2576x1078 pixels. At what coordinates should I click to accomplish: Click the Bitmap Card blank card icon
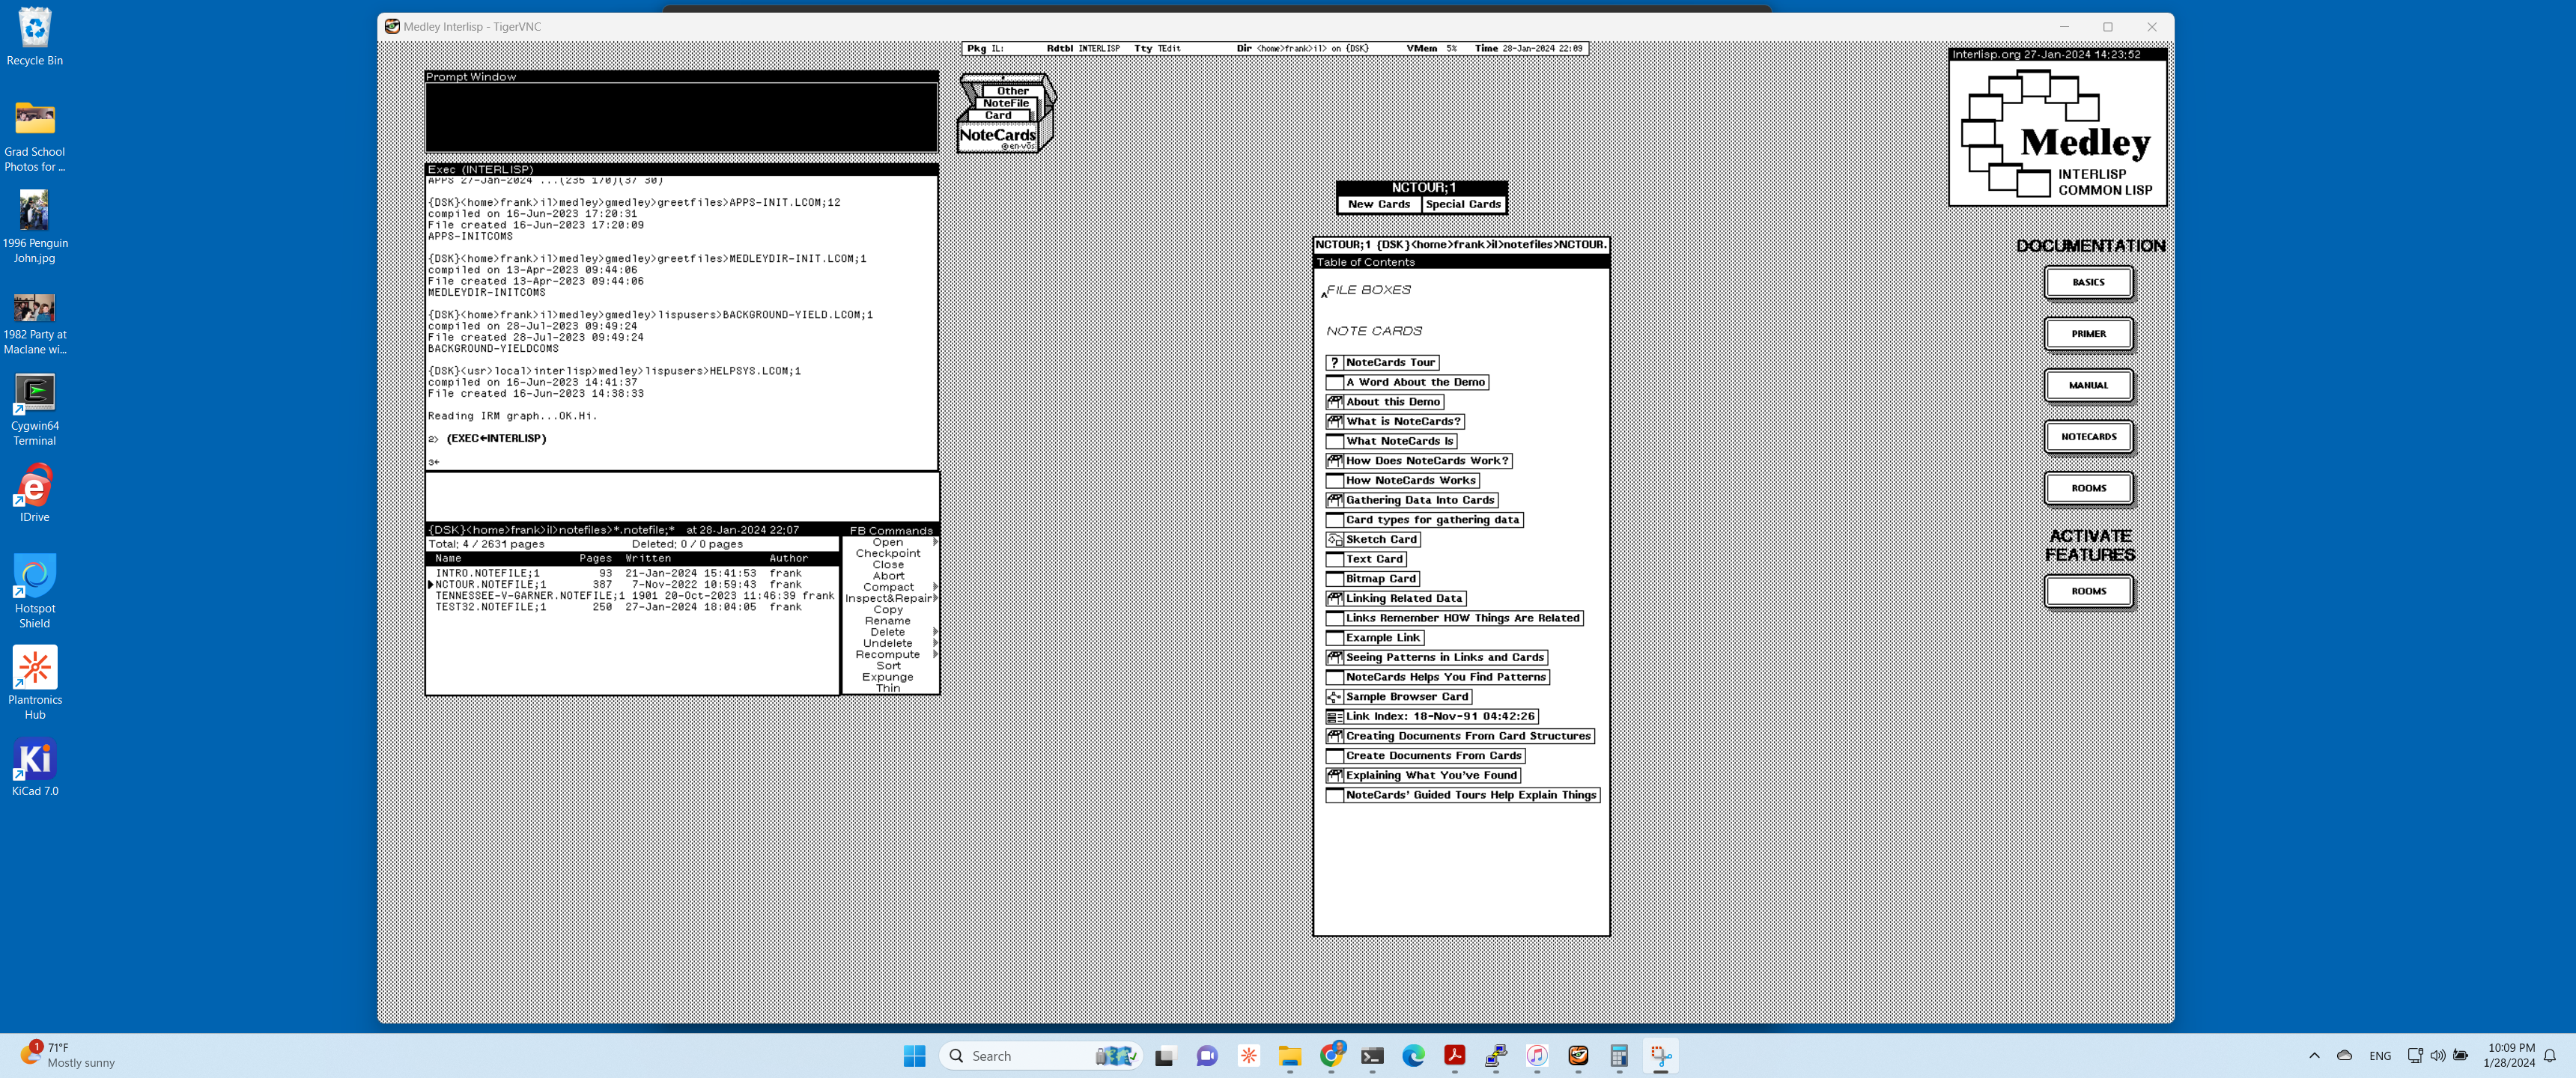pyautogui.click(x=1334, y=579)
